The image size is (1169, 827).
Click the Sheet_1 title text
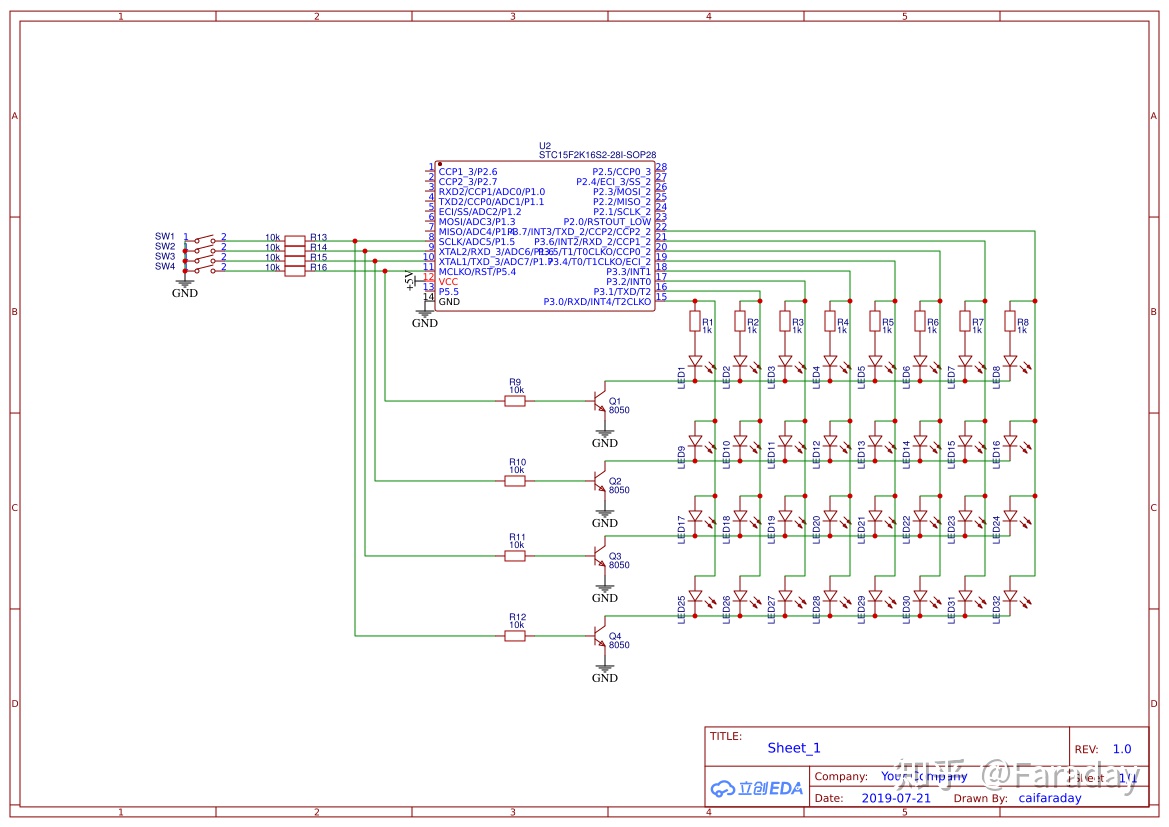[794, 748]
